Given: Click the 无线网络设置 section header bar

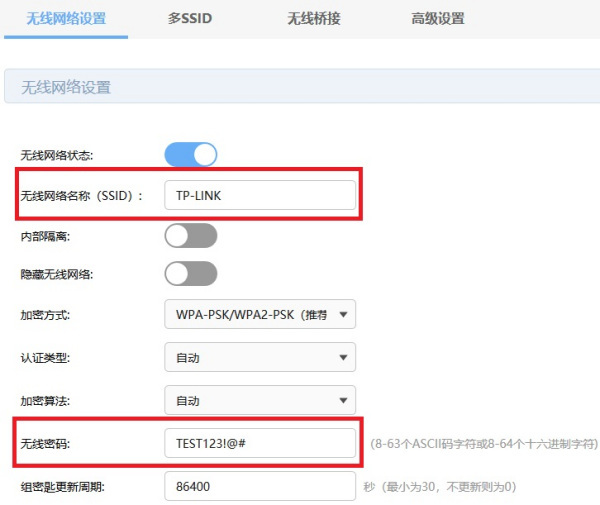Looking at the screenshot, I should [300, 87].
